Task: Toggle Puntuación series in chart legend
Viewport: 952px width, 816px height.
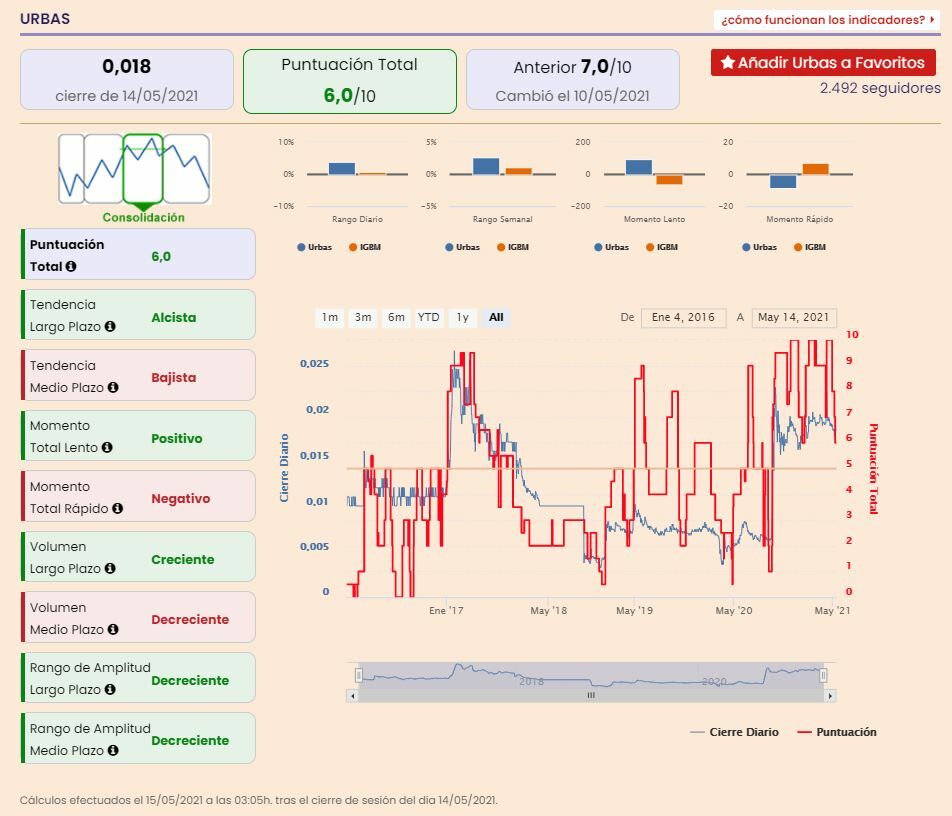Action: pos(837,732)
